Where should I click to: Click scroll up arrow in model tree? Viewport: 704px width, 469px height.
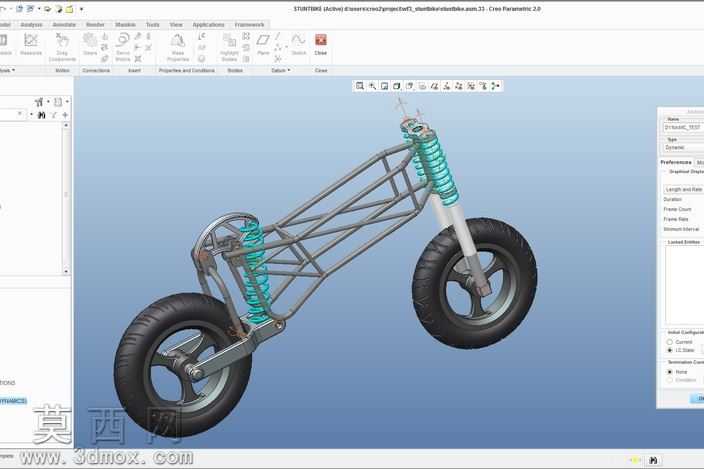tap(66, 125)
